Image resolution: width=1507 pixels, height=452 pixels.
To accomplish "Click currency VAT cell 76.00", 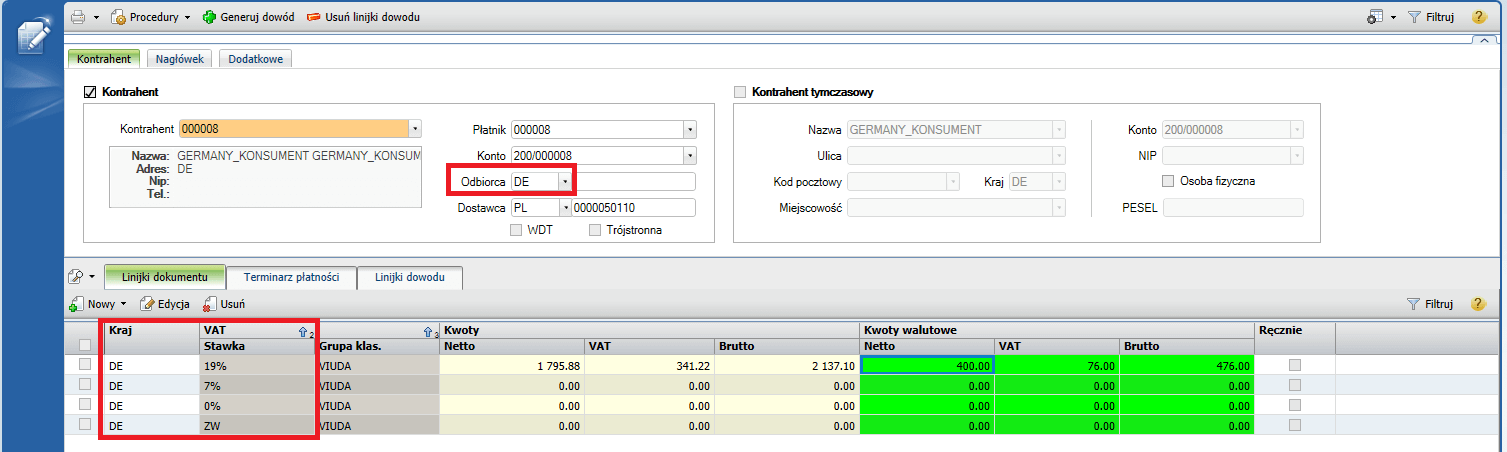I will pos(1057,366).
